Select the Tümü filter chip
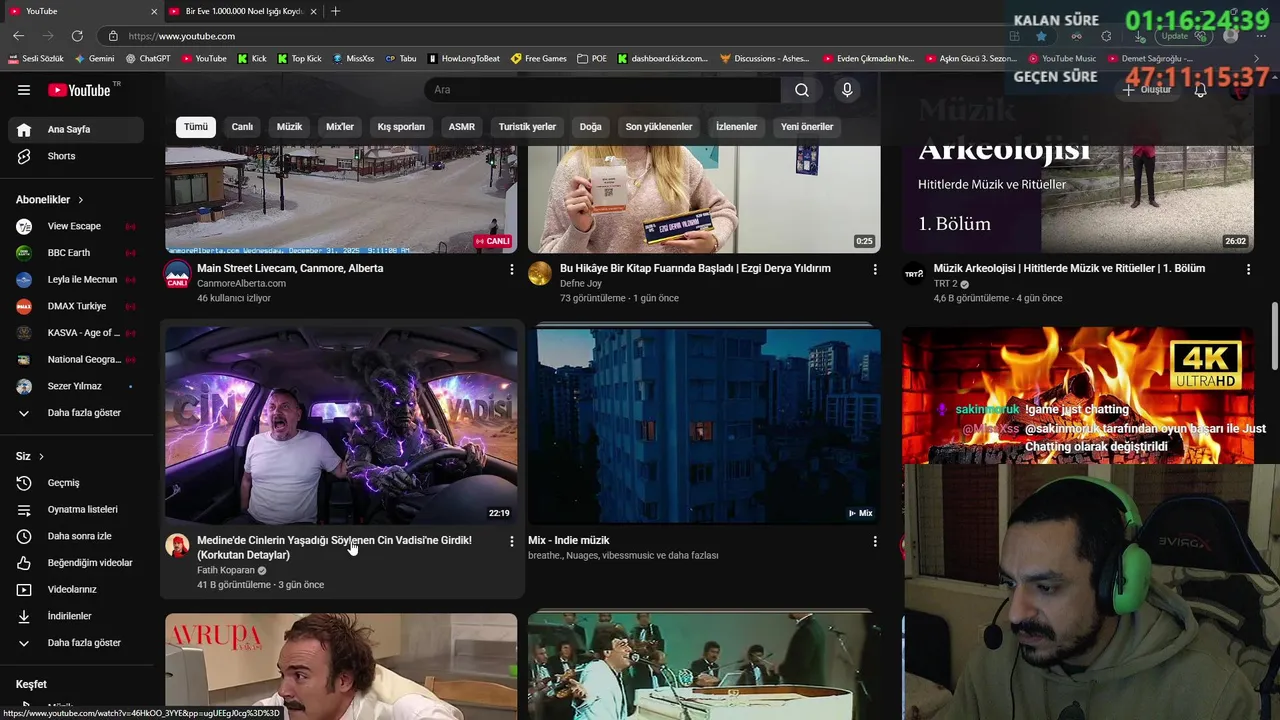Viewport: 1280px width, 720px height. pos(196,127)
